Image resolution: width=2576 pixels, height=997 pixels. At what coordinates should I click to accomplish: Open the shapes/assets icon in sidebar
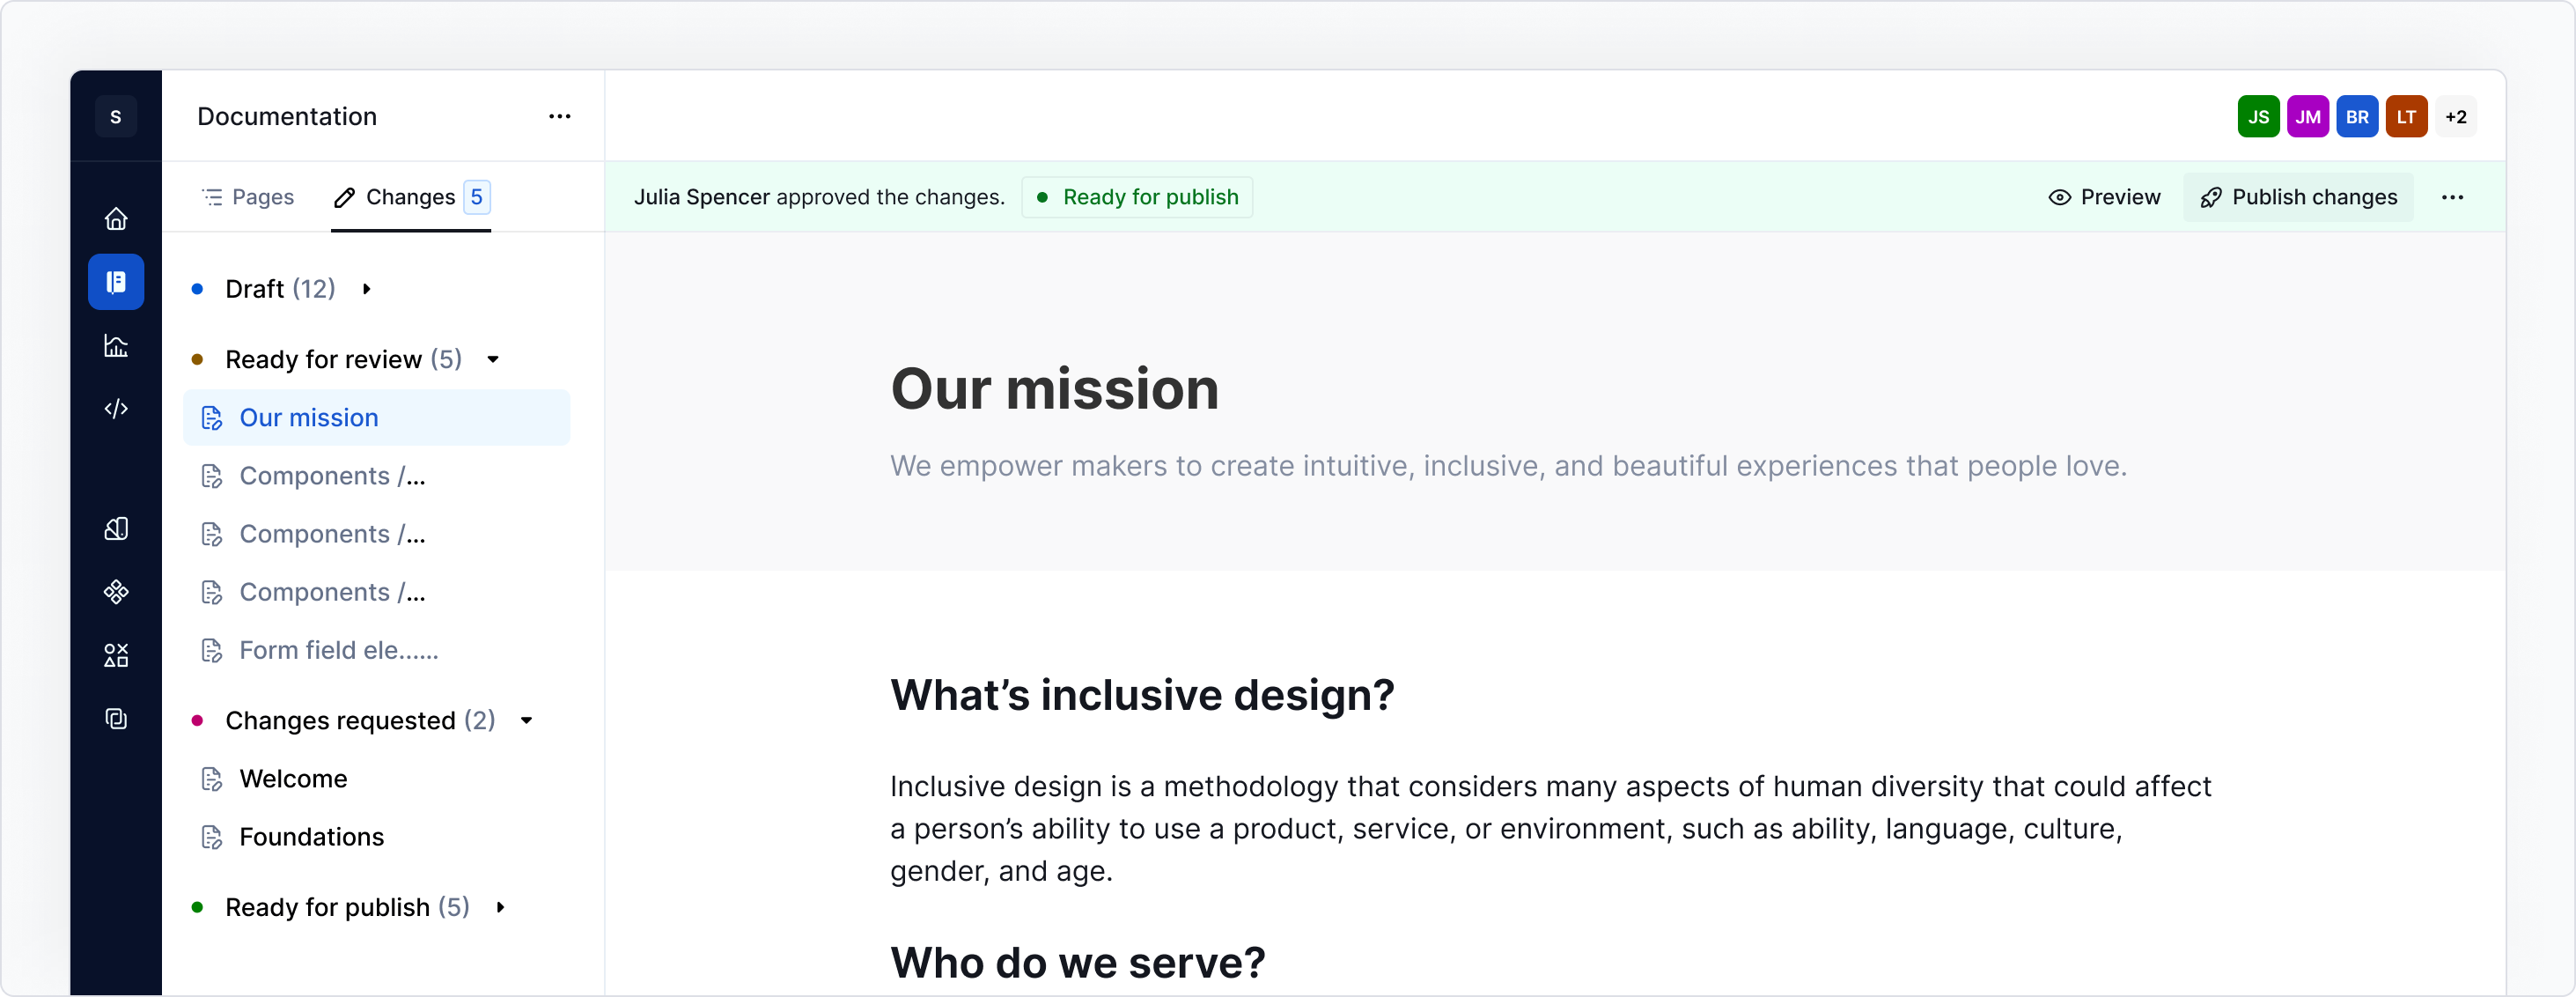(116, 655)
